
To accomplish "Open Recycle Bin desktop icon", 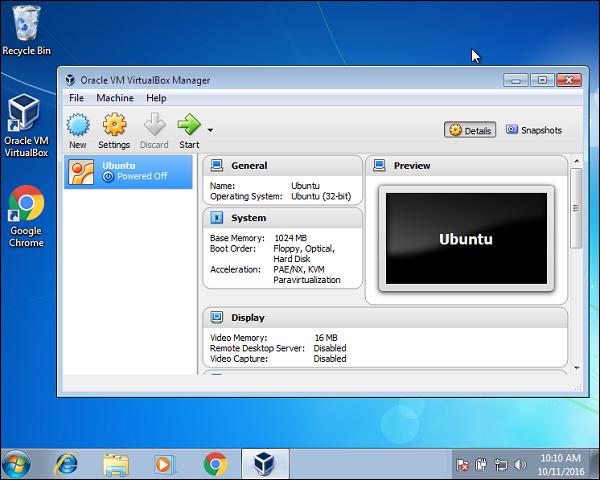I will click(x=26, y=30).
